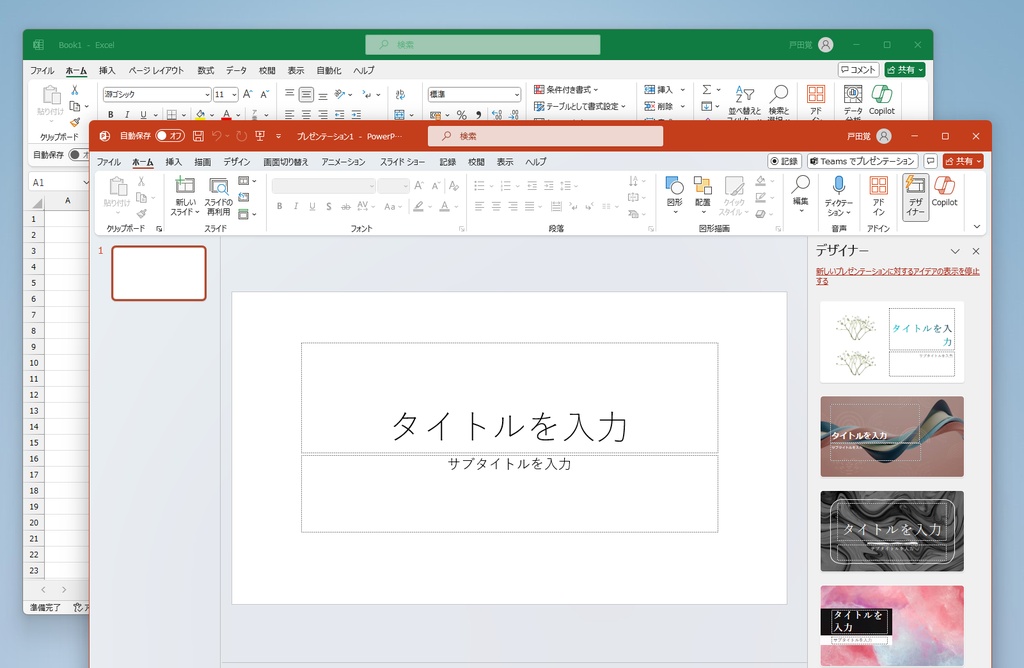Switch to 画面切り替え tab in PowerPoint
The image size is (1024, 668).
[285, 162]
